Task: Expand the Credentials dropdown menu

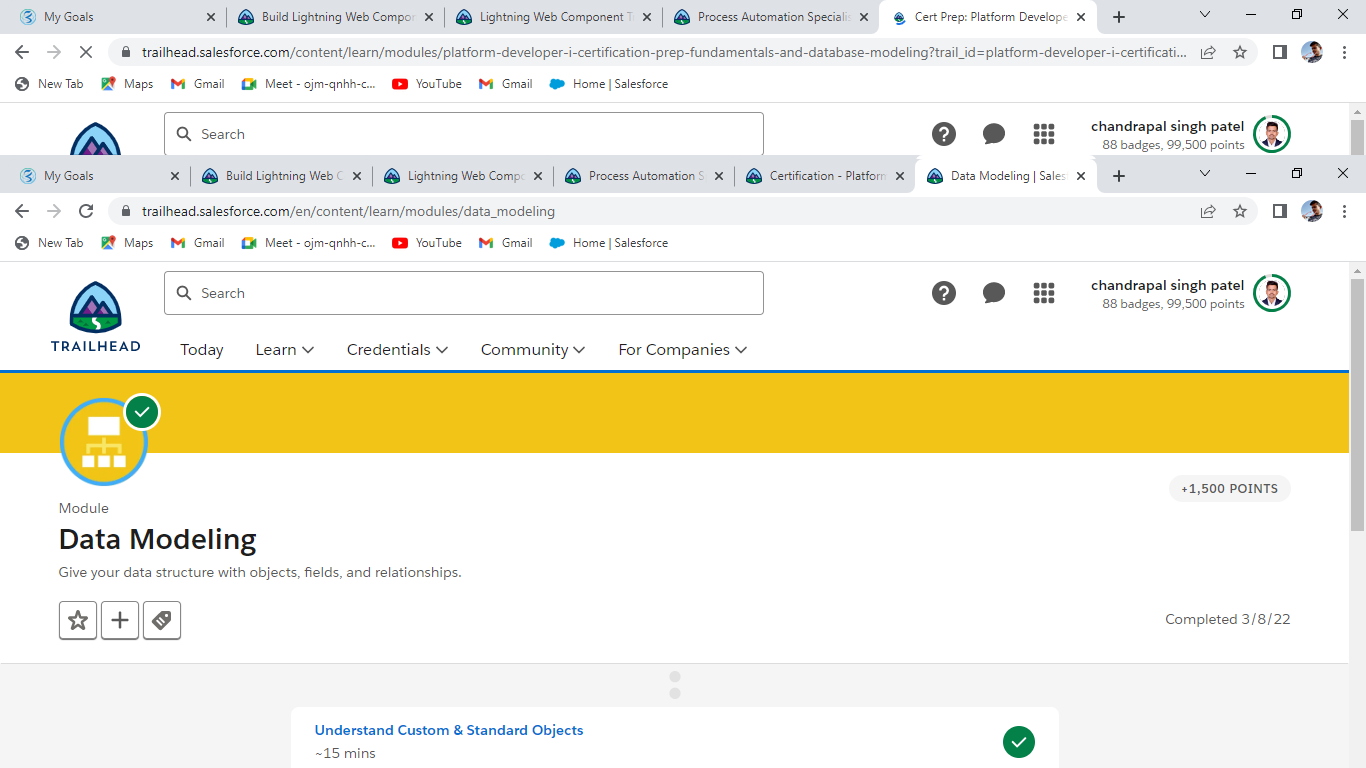Action: (397, 349)
